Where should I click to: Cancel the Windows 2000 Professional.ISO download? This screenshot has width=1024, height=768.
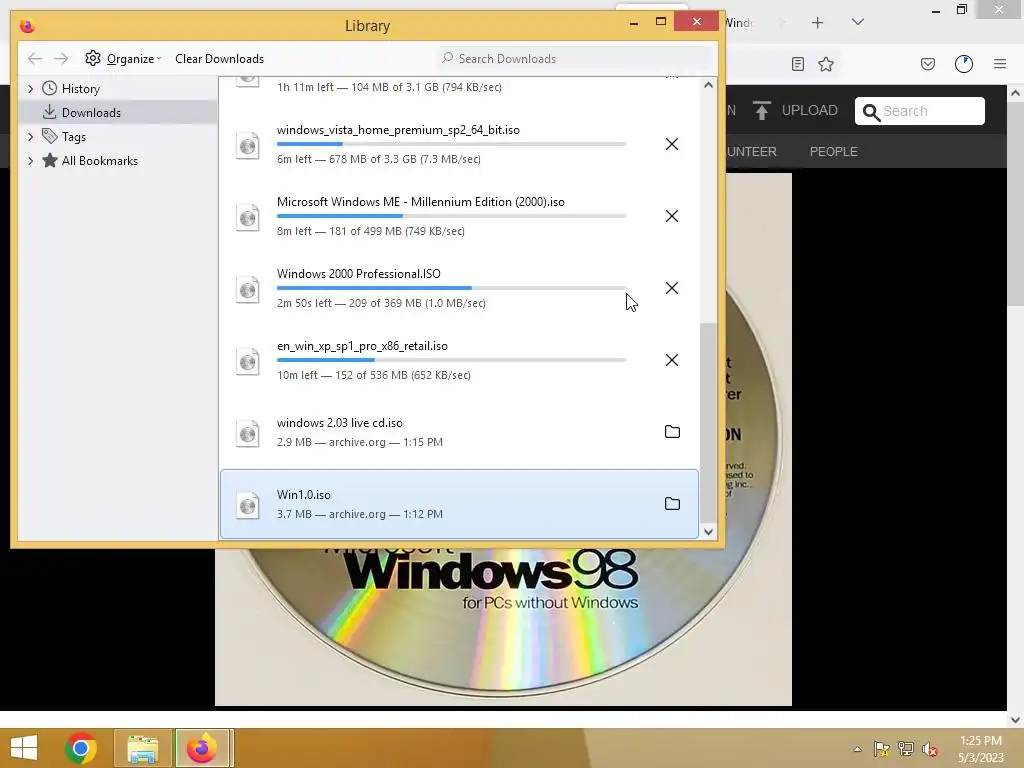tap(671, 288)
